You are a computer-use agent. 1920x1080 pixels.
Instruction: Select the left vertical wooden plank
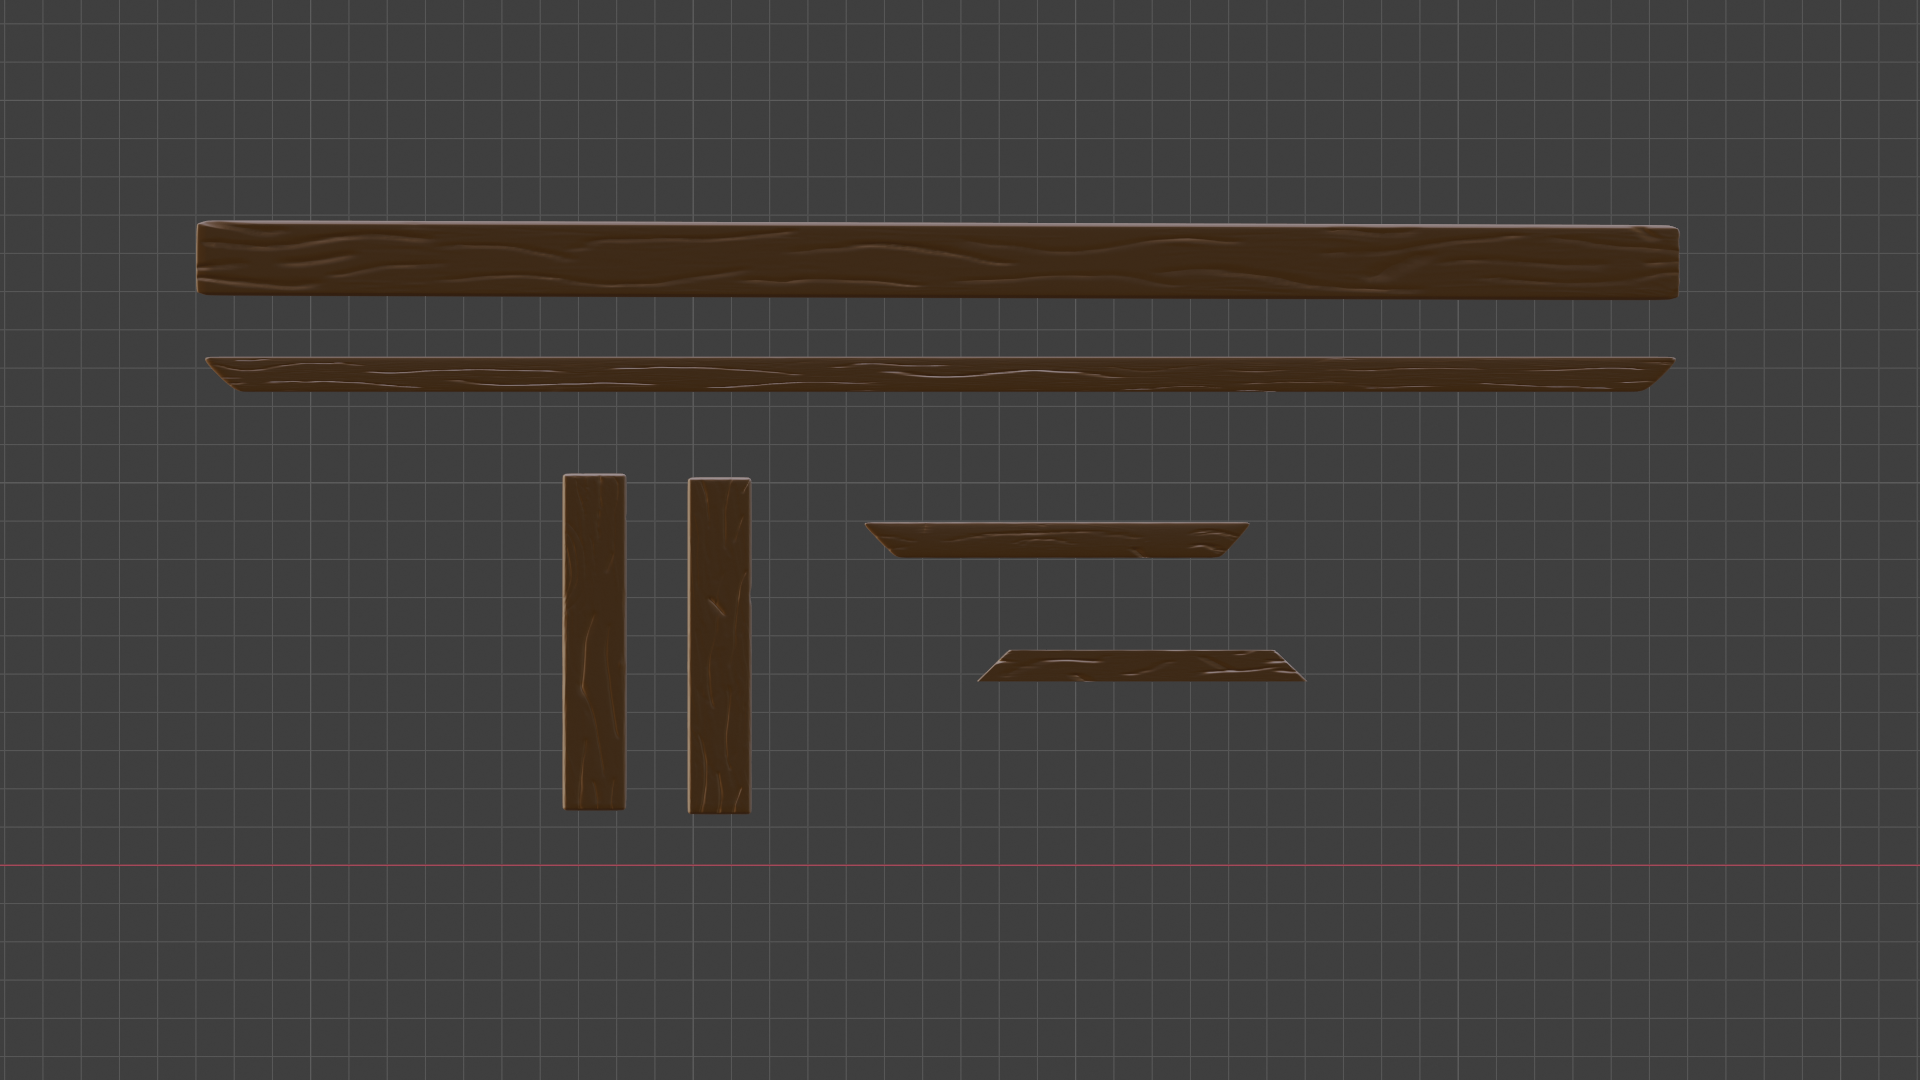click(594, 642)
